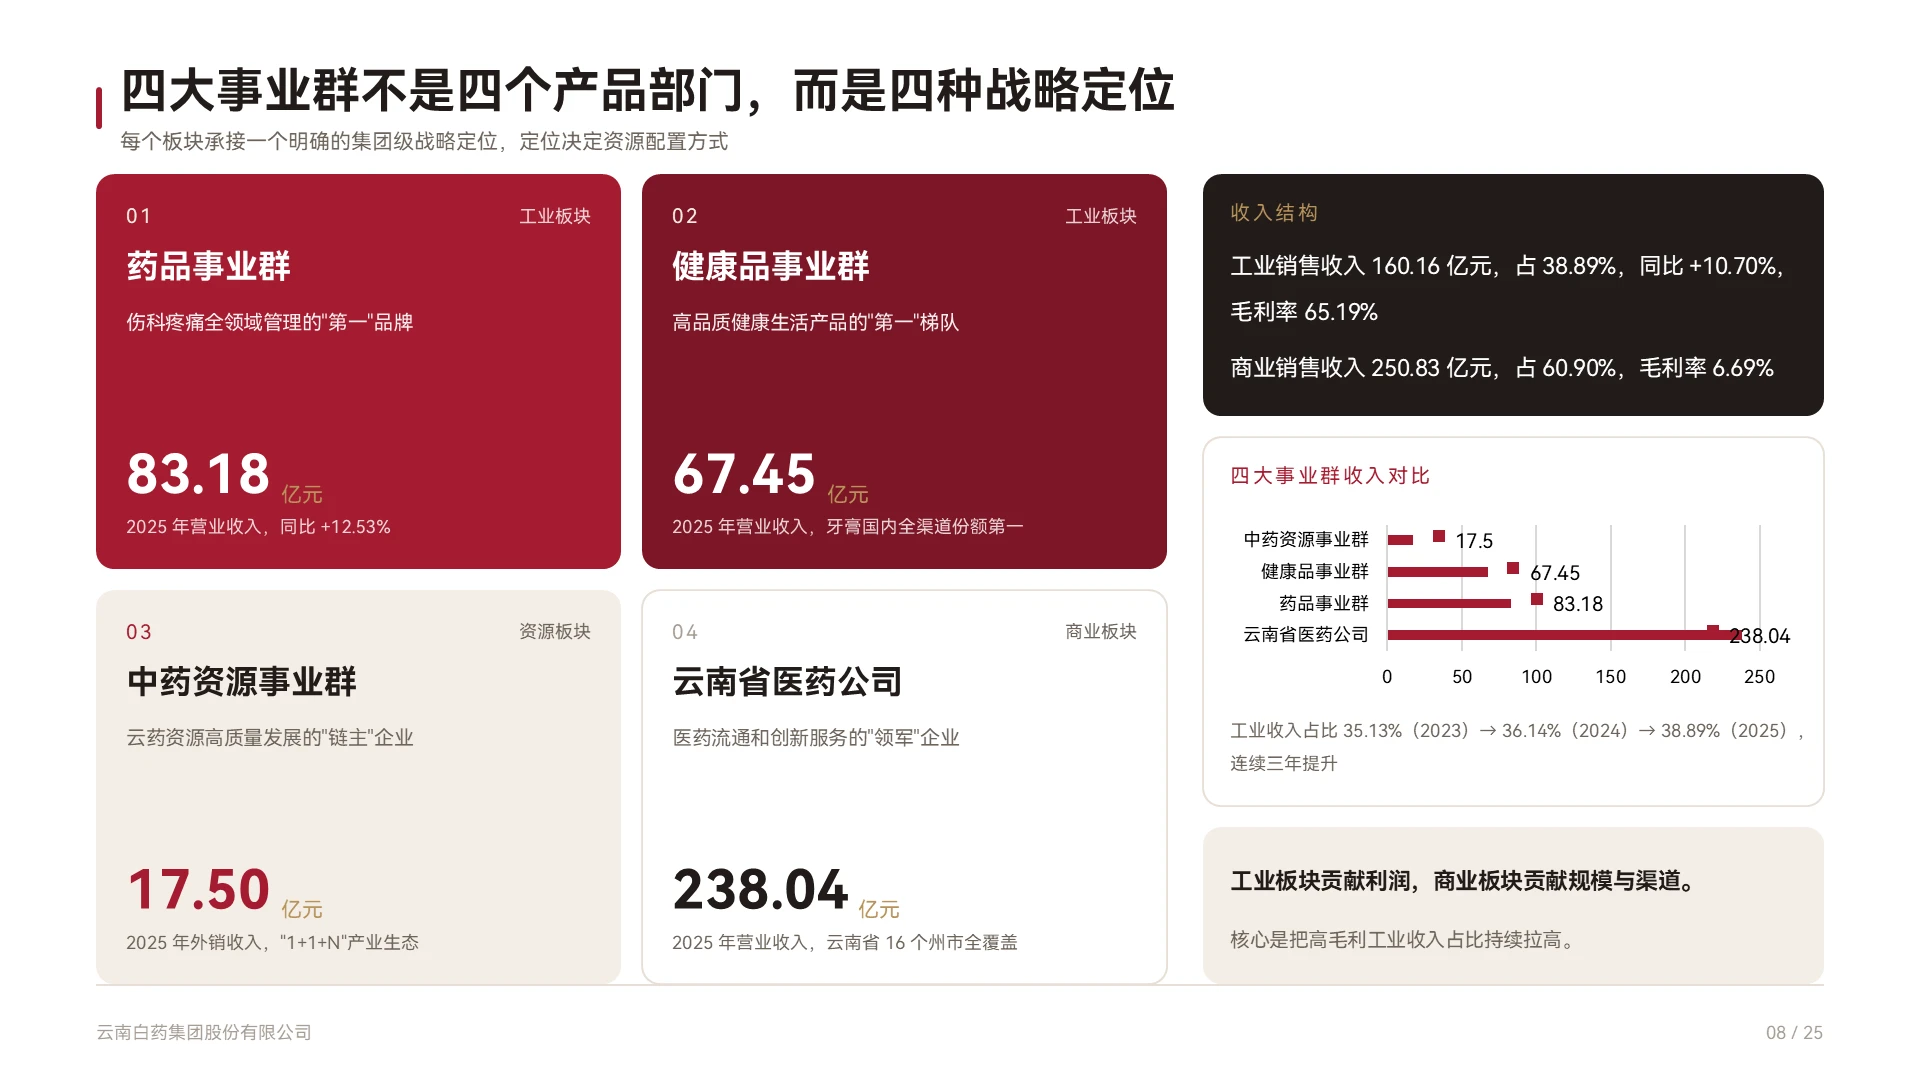The height and width of the screenshot is (1080, 1920).
Task: Click the 17.5 chart data label
Action: [1474, 541]
